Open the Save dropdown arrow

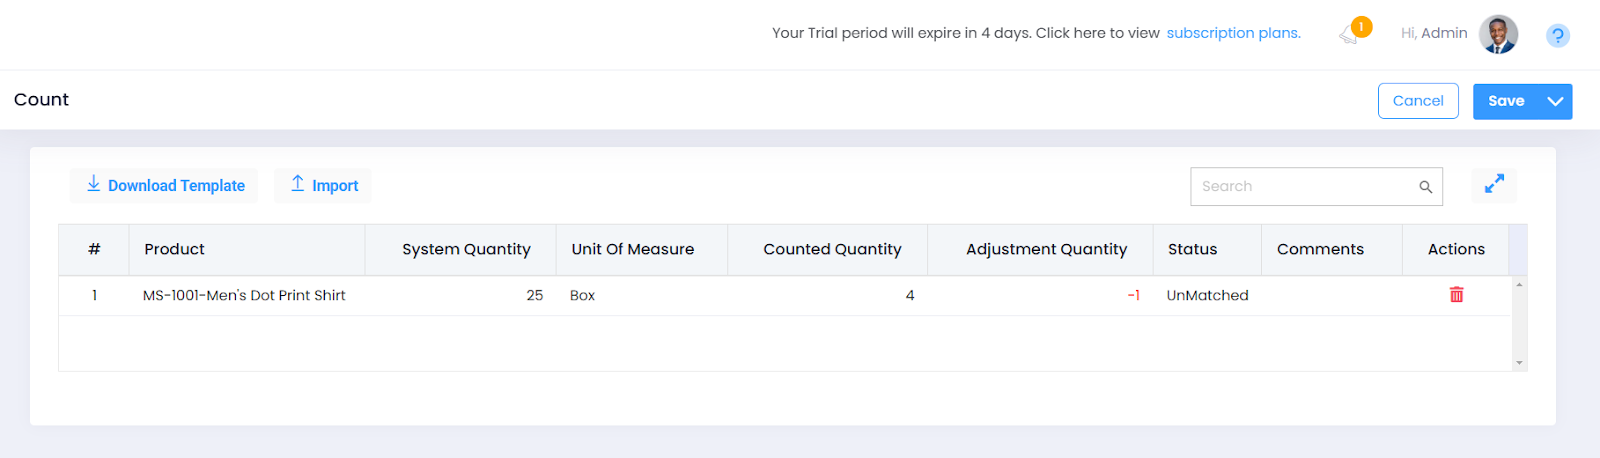[1555, 101]
